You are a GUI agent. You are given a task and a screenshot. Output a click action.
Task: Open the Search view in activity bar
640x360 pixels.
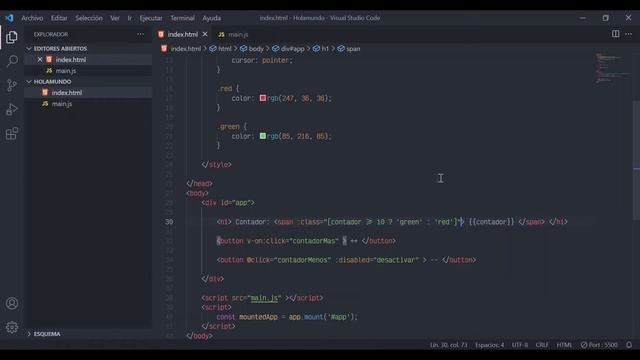pos(12,61)
